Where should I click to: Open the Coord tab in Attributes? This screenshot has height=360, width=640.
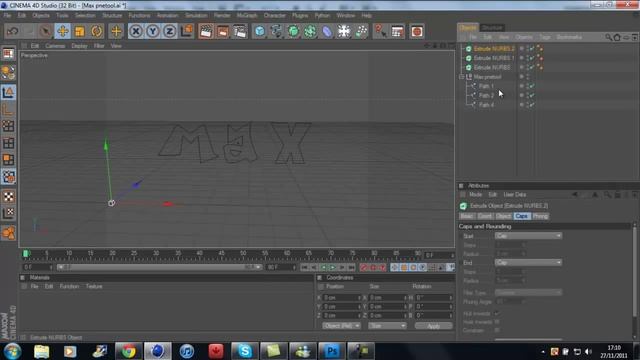pos(484,216)
